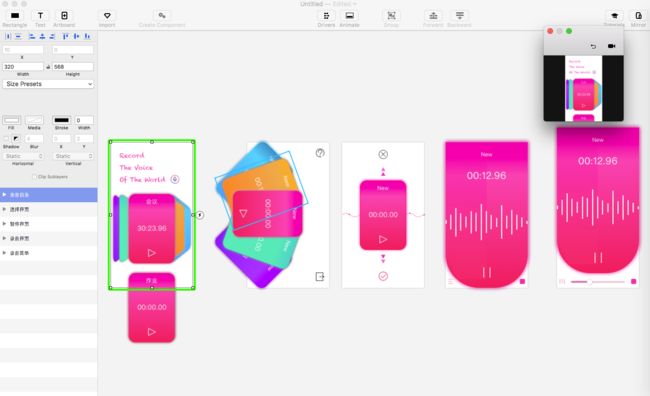Toggle the aspect ratio lock between Width and Height
Screen dimensions: 650x396
48,67
